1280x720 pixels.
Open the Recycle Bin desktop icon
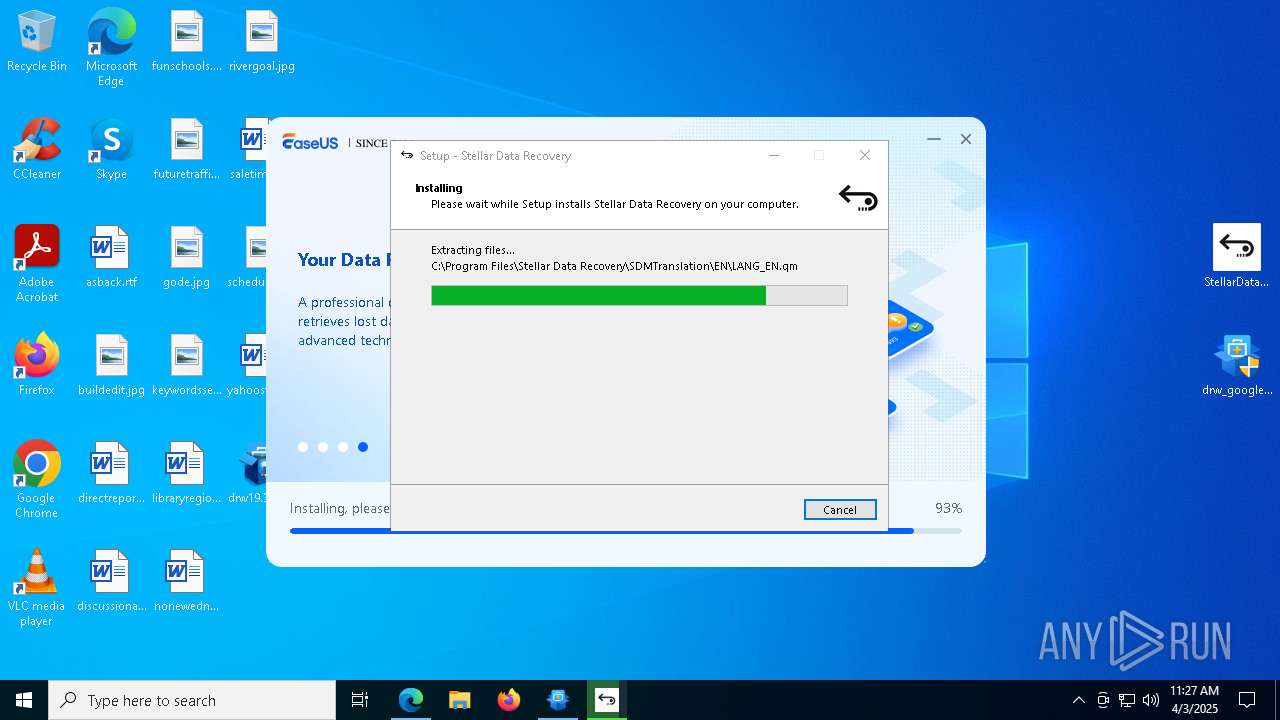pos(37,42)
